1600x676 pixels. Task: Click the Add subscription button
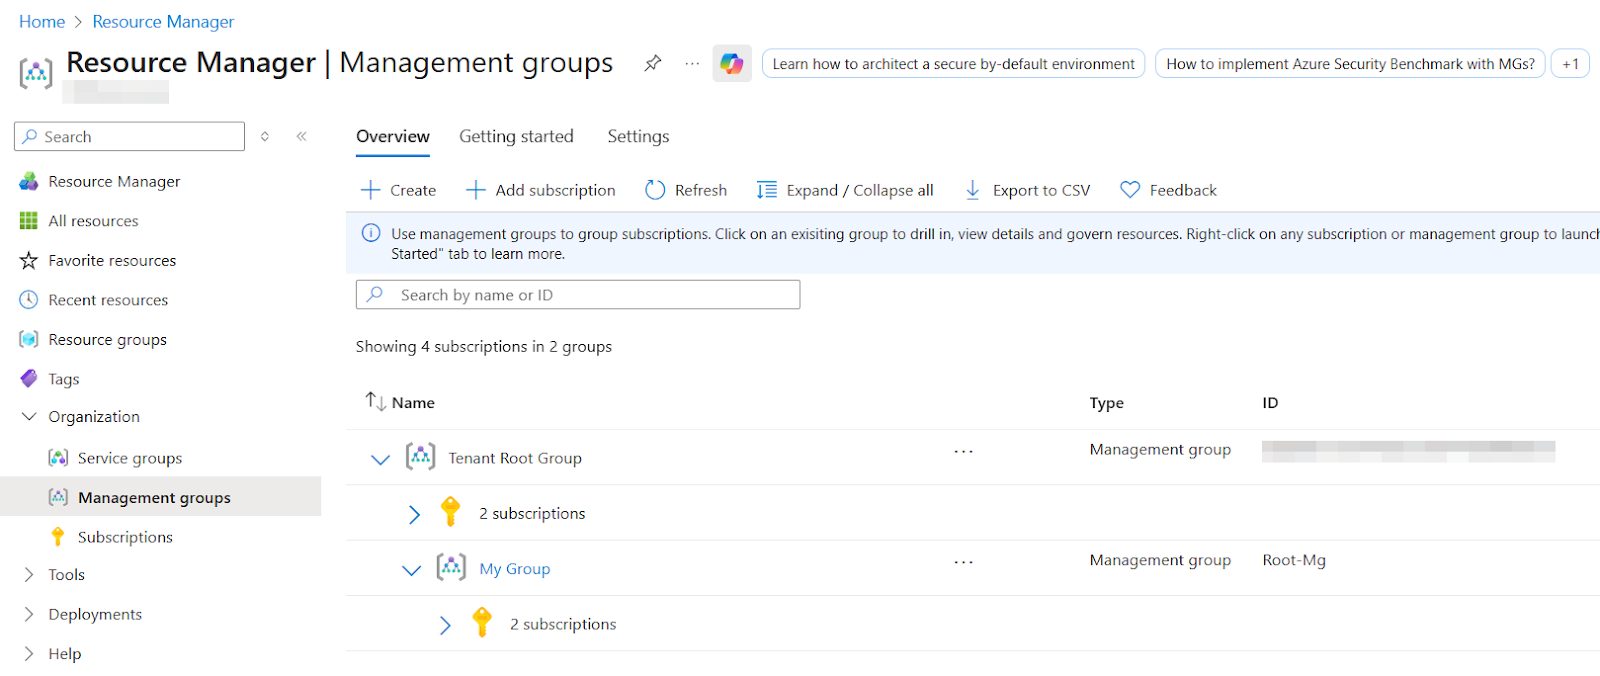(541, 190)
